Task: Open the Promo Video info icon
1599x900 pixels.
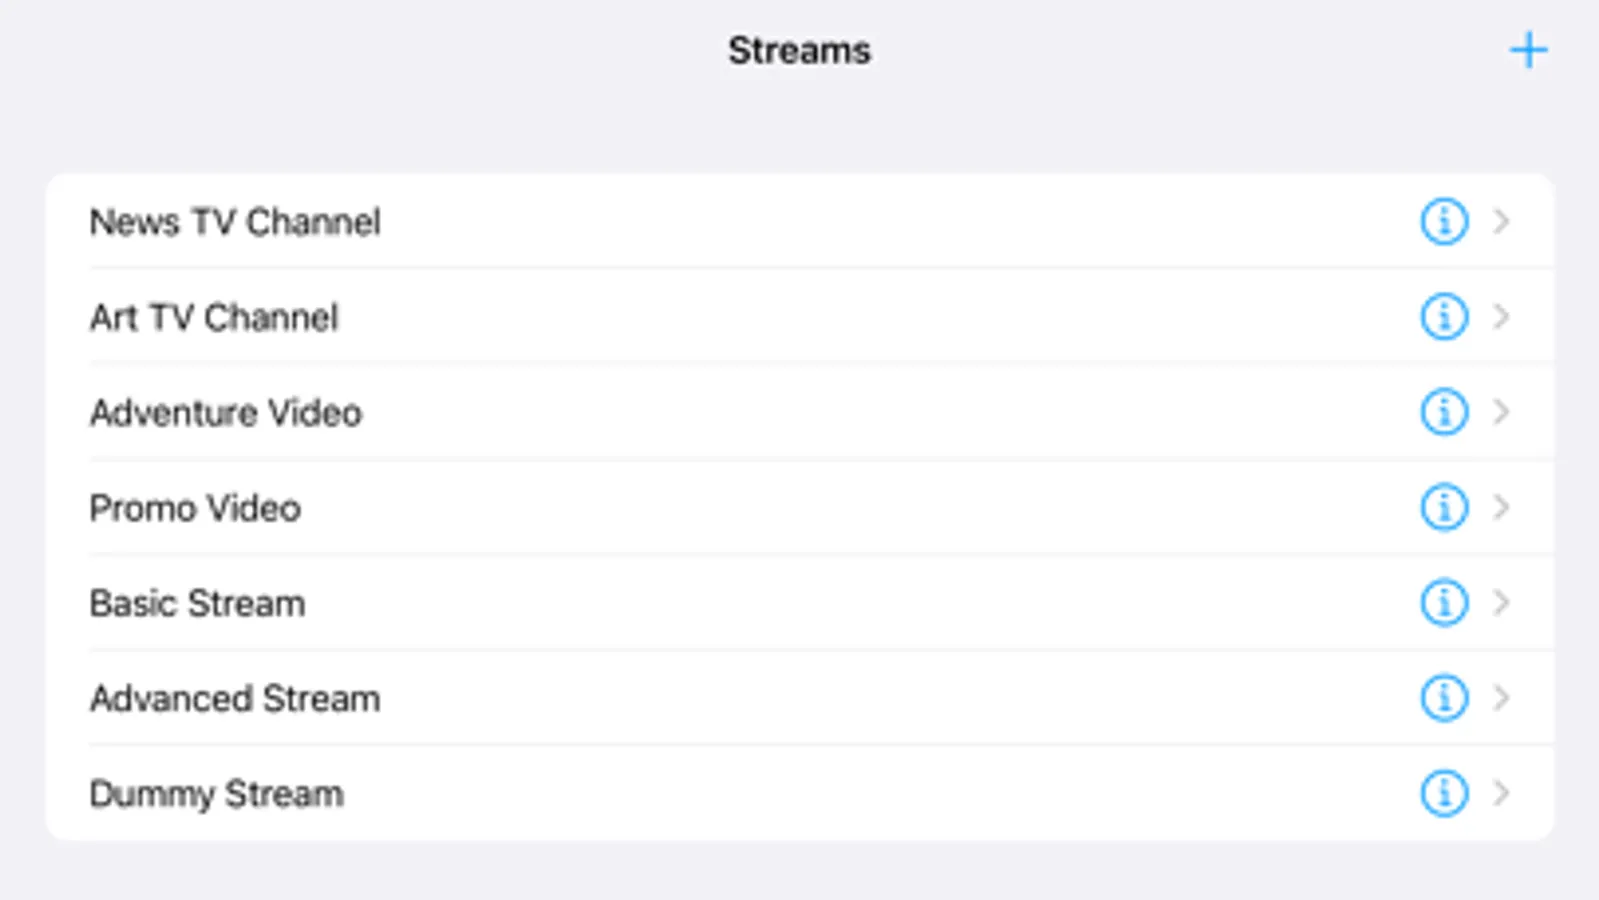Action: point(1444,507)
